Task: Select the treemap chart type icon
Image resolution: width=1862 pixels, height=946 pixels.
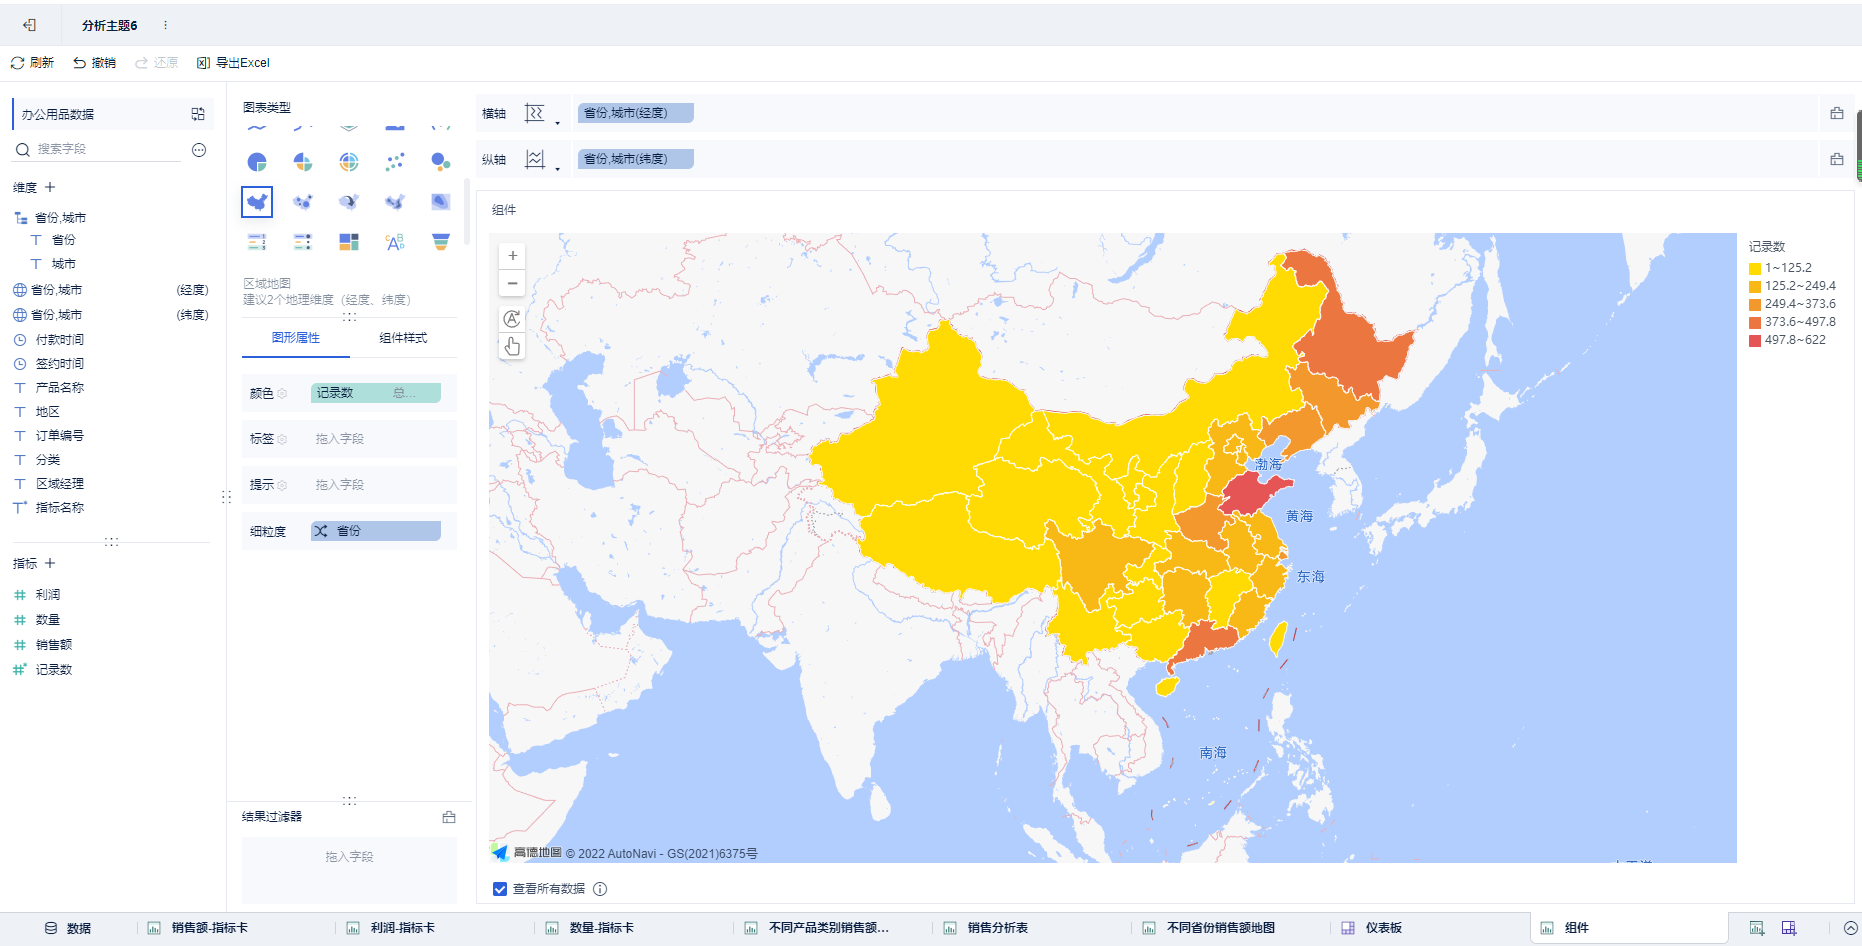Action: [x=349, y=242]
